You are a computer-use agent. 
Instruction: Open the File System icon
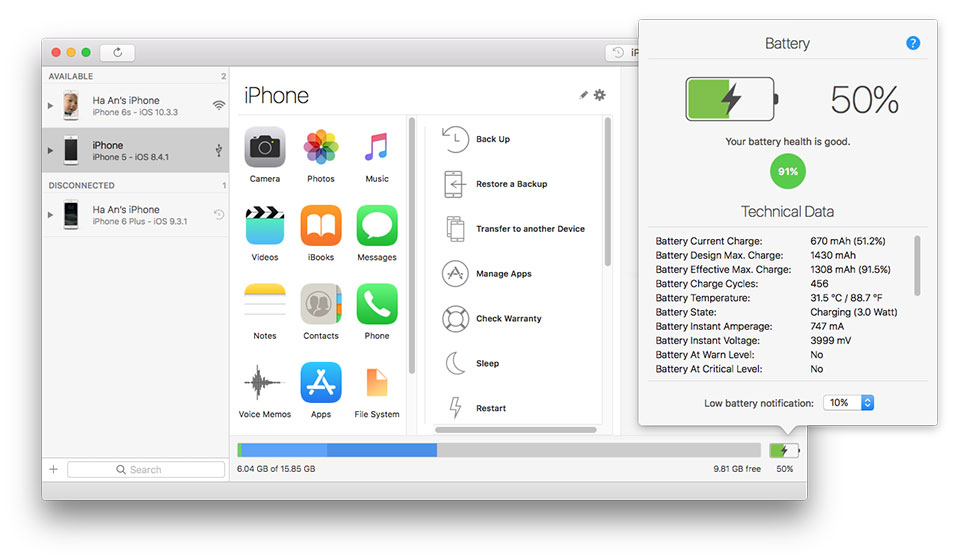(377, 382)
